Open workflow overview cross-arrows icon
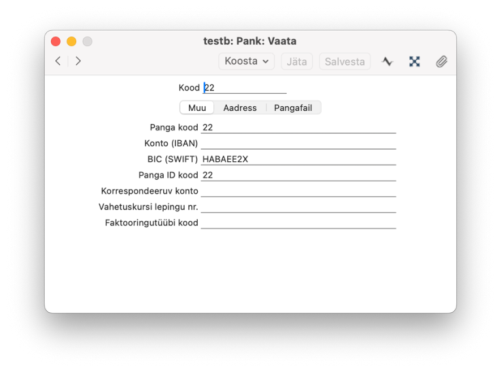The height and width of the screenshot is (372, 501). (414, 61)
